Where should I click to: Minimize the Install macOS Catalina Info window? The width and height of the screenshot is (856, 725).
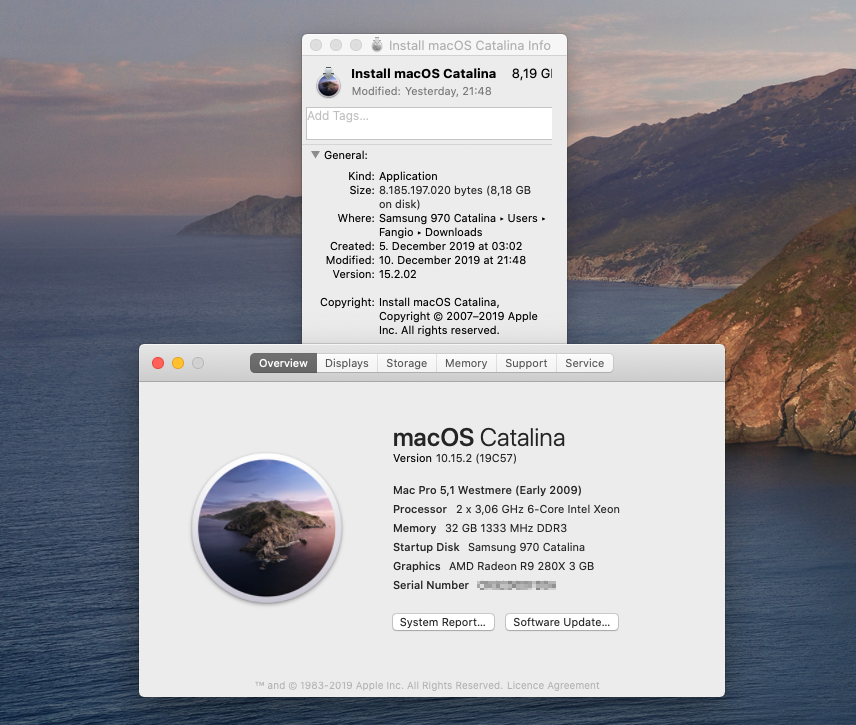[x=336, y=45]
